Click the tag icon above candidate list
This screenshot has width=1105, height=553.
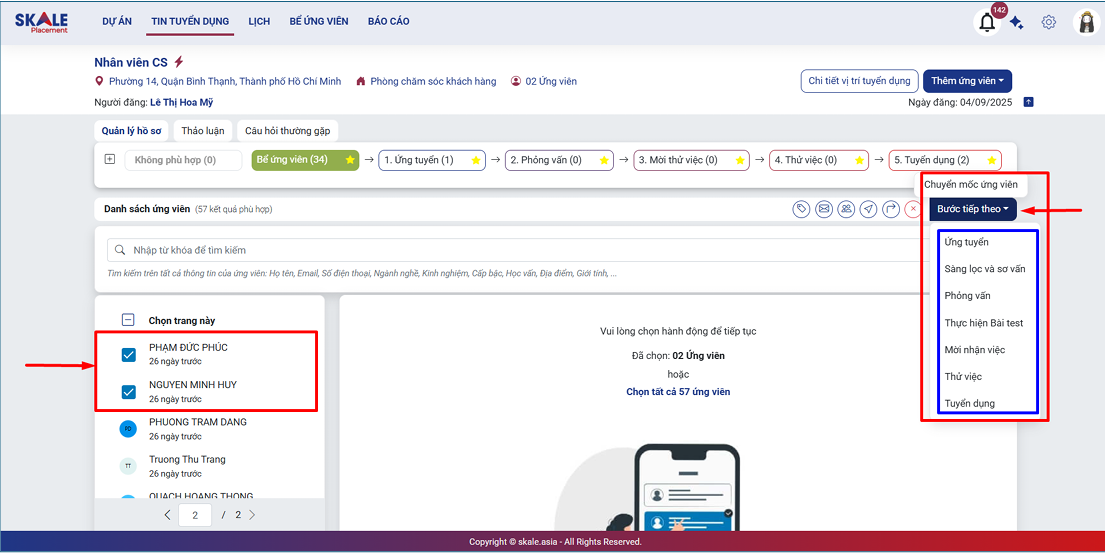801,209
